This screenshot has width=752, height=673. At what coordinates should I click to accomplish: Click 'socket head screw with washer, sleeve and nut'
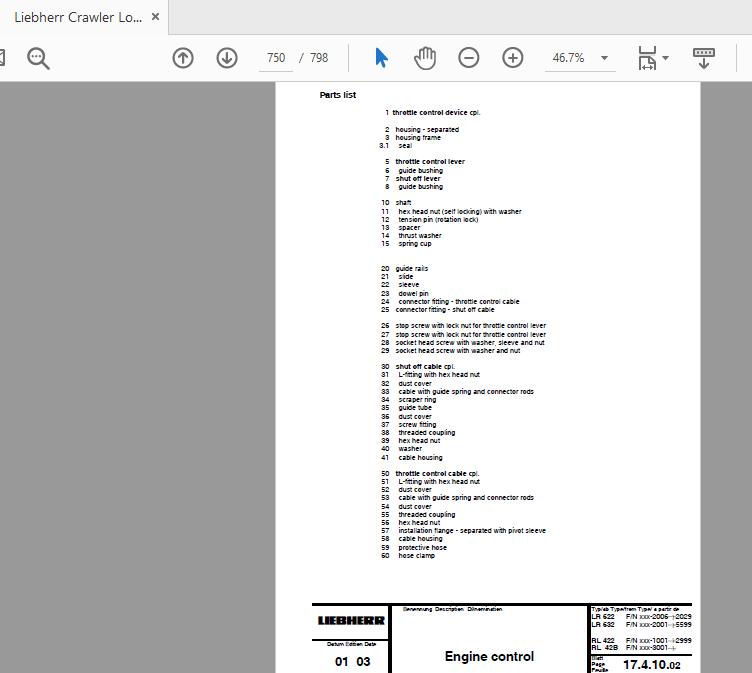(470, 342)
